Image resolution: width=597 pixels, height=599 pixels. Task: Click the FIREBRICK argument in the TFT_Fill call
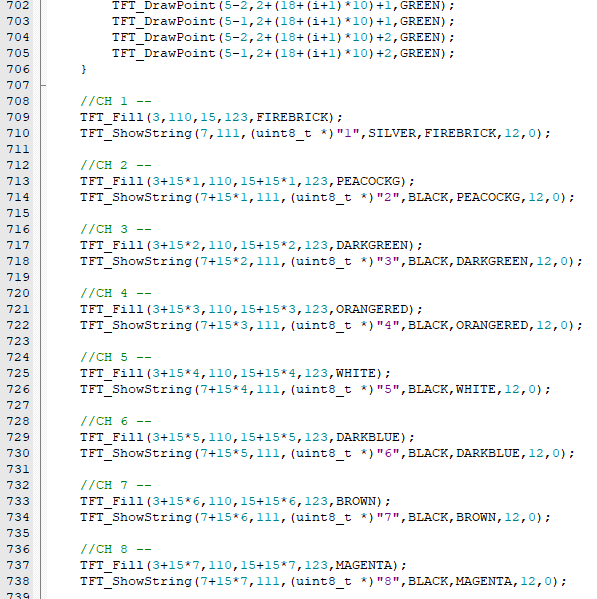292,117
